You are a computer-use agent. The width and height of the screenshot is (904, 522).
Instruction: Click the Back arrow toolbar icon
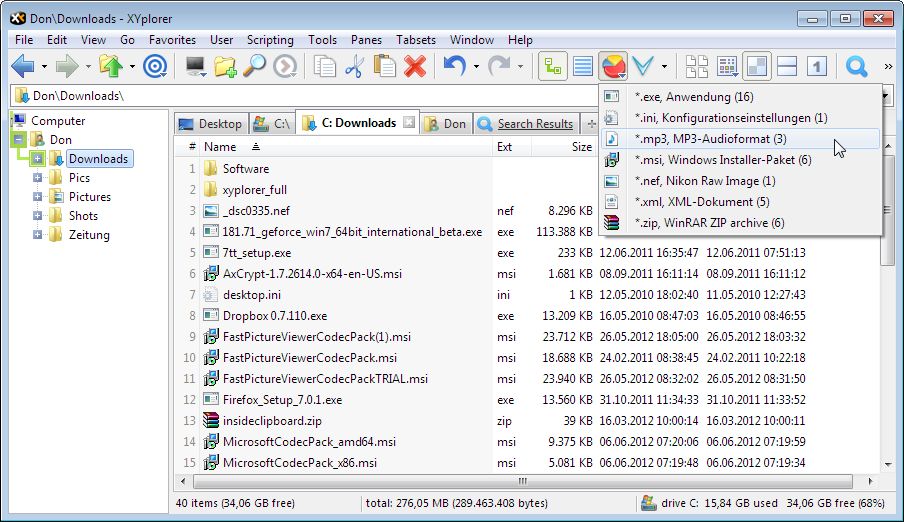tap(22, 66)
